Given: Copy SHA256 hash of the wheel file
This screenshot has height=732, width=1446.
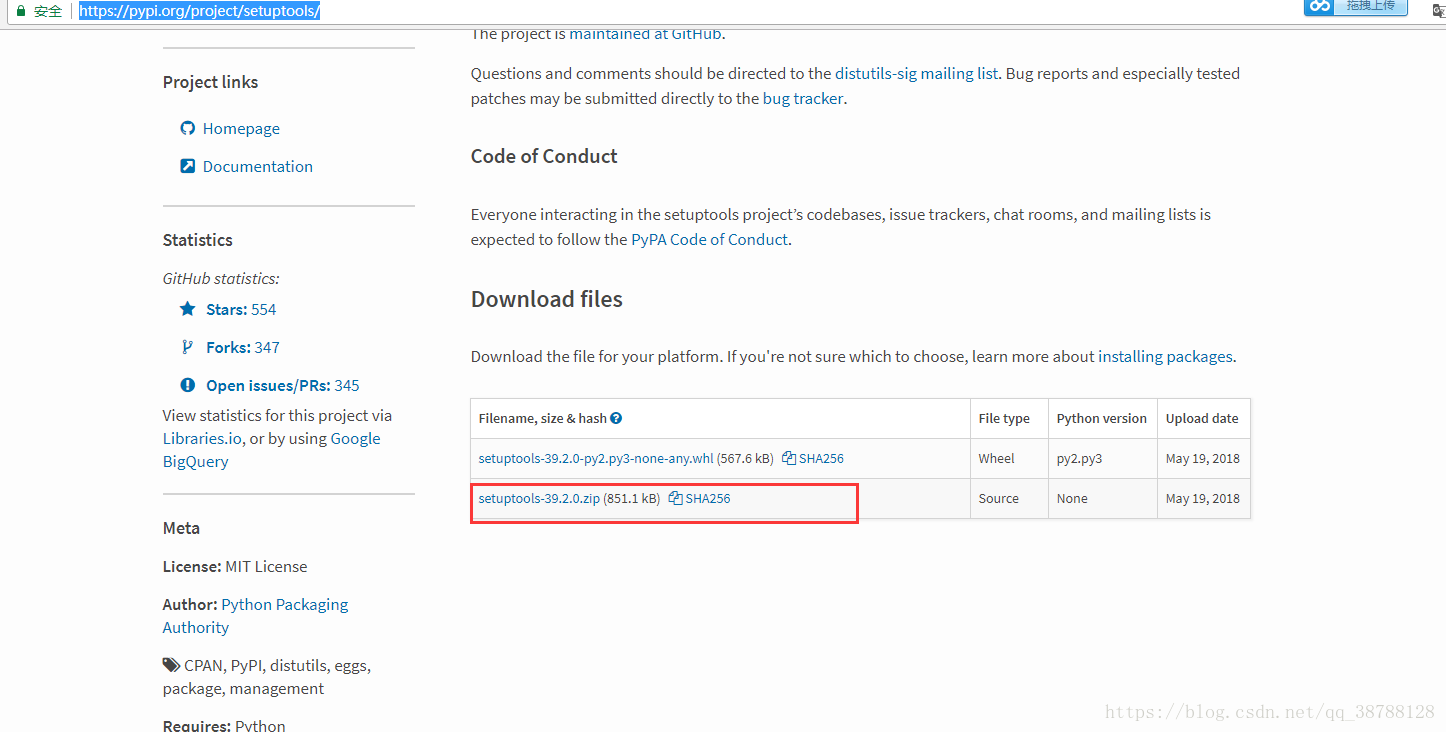Looking at the screenshot, I should pos(821,458).
